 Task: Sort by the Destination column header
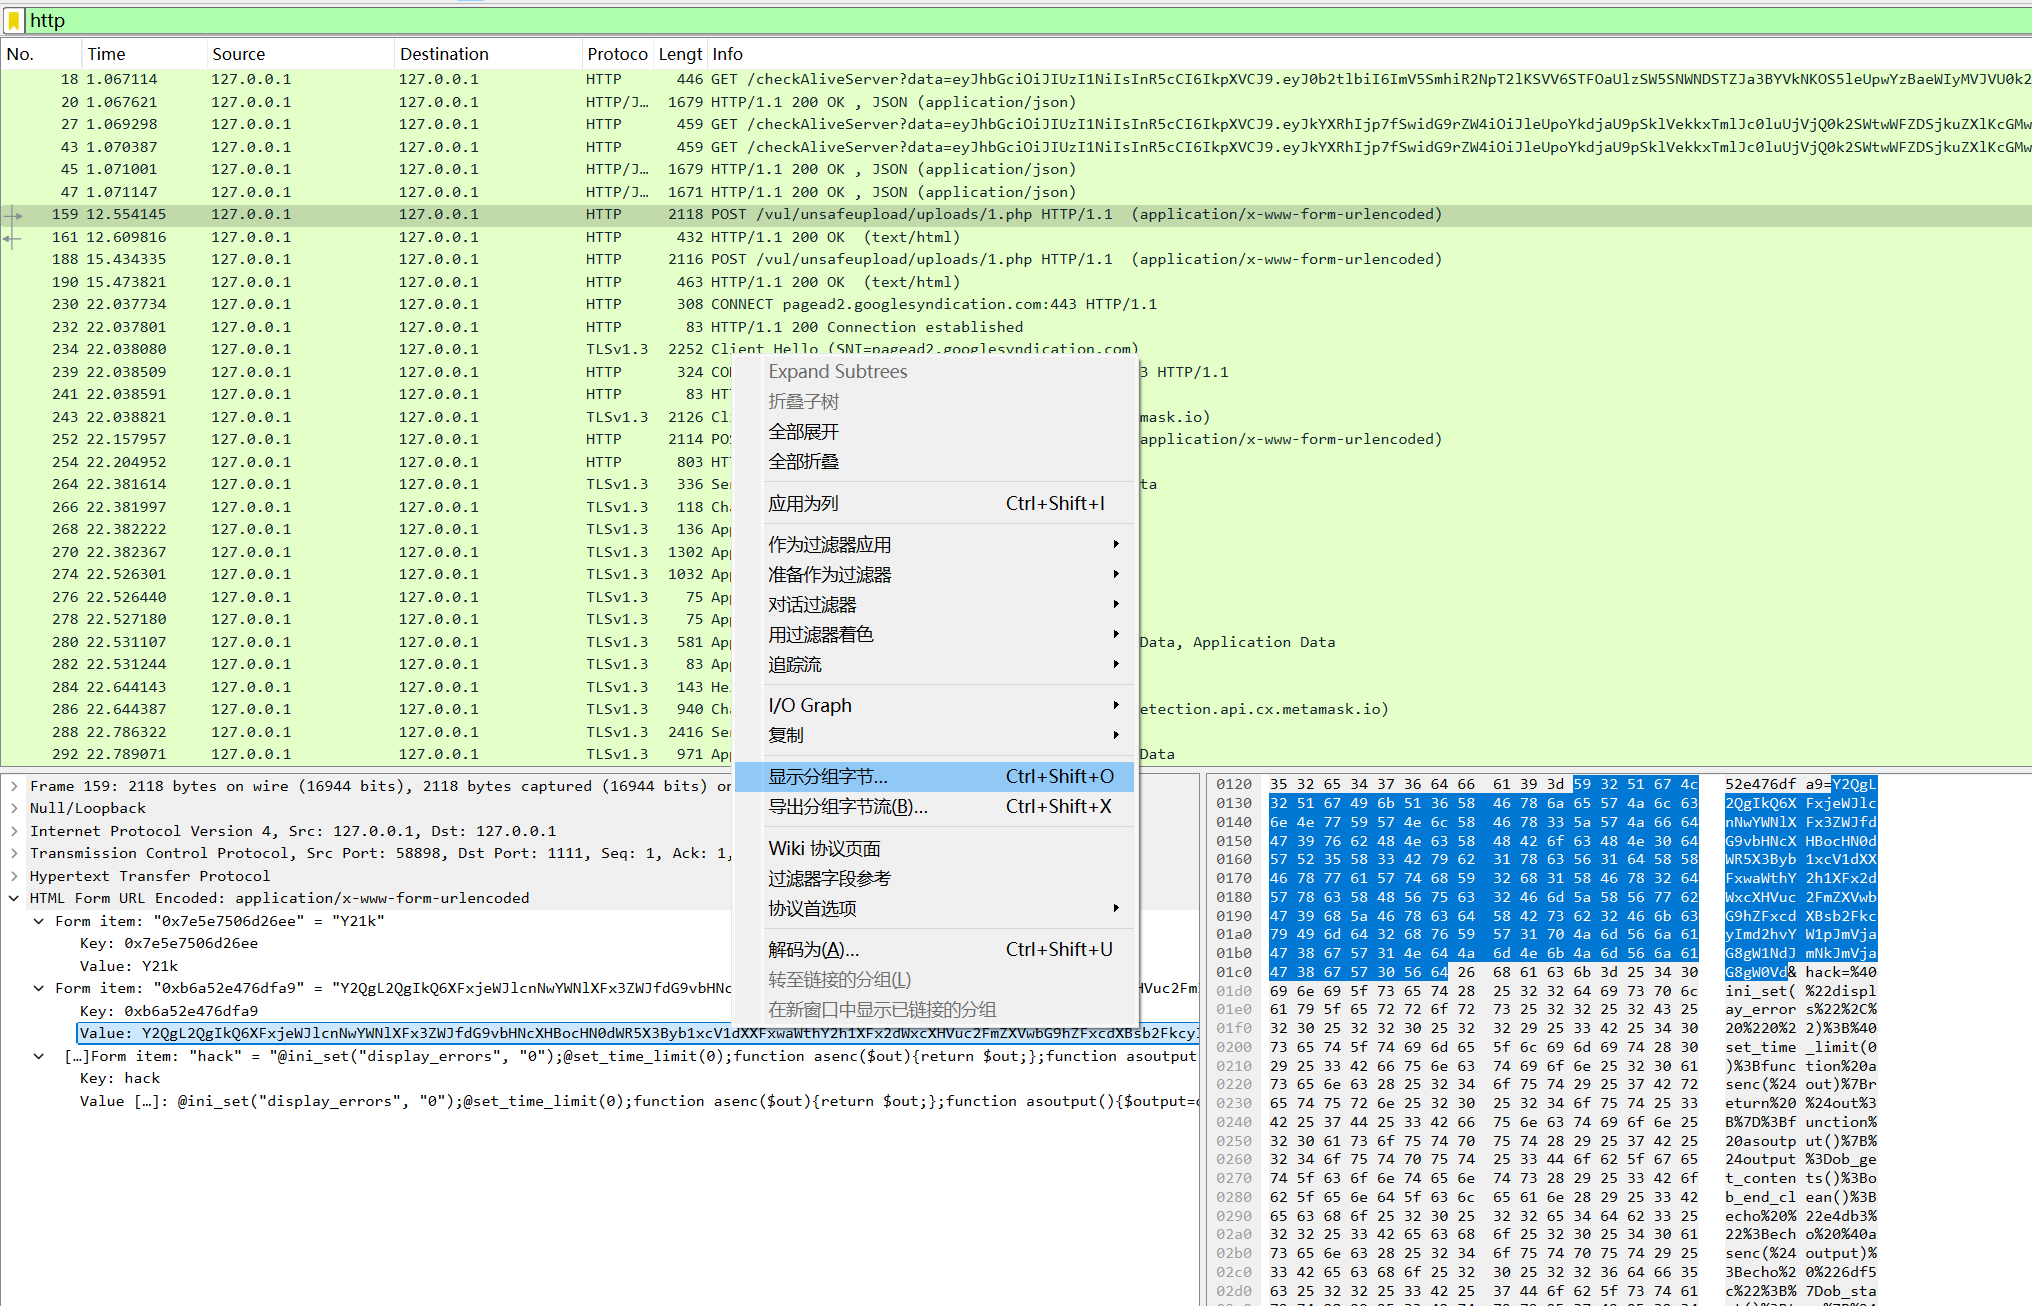click(444, 54)
